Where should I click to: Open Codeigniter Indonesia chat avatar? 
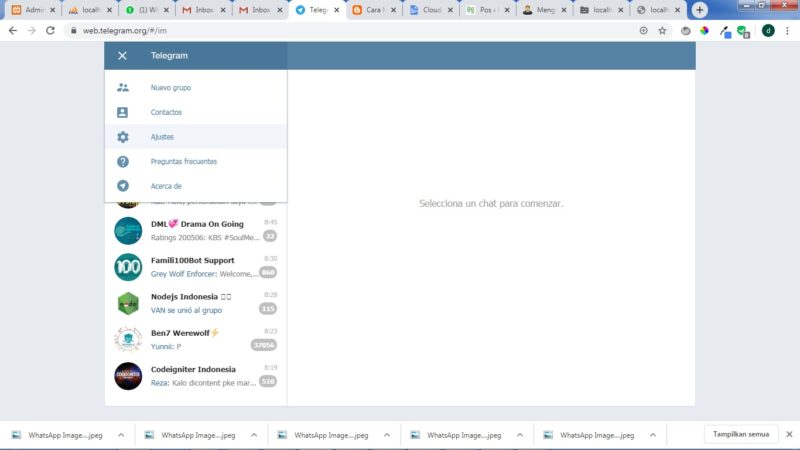pos(128,376)
